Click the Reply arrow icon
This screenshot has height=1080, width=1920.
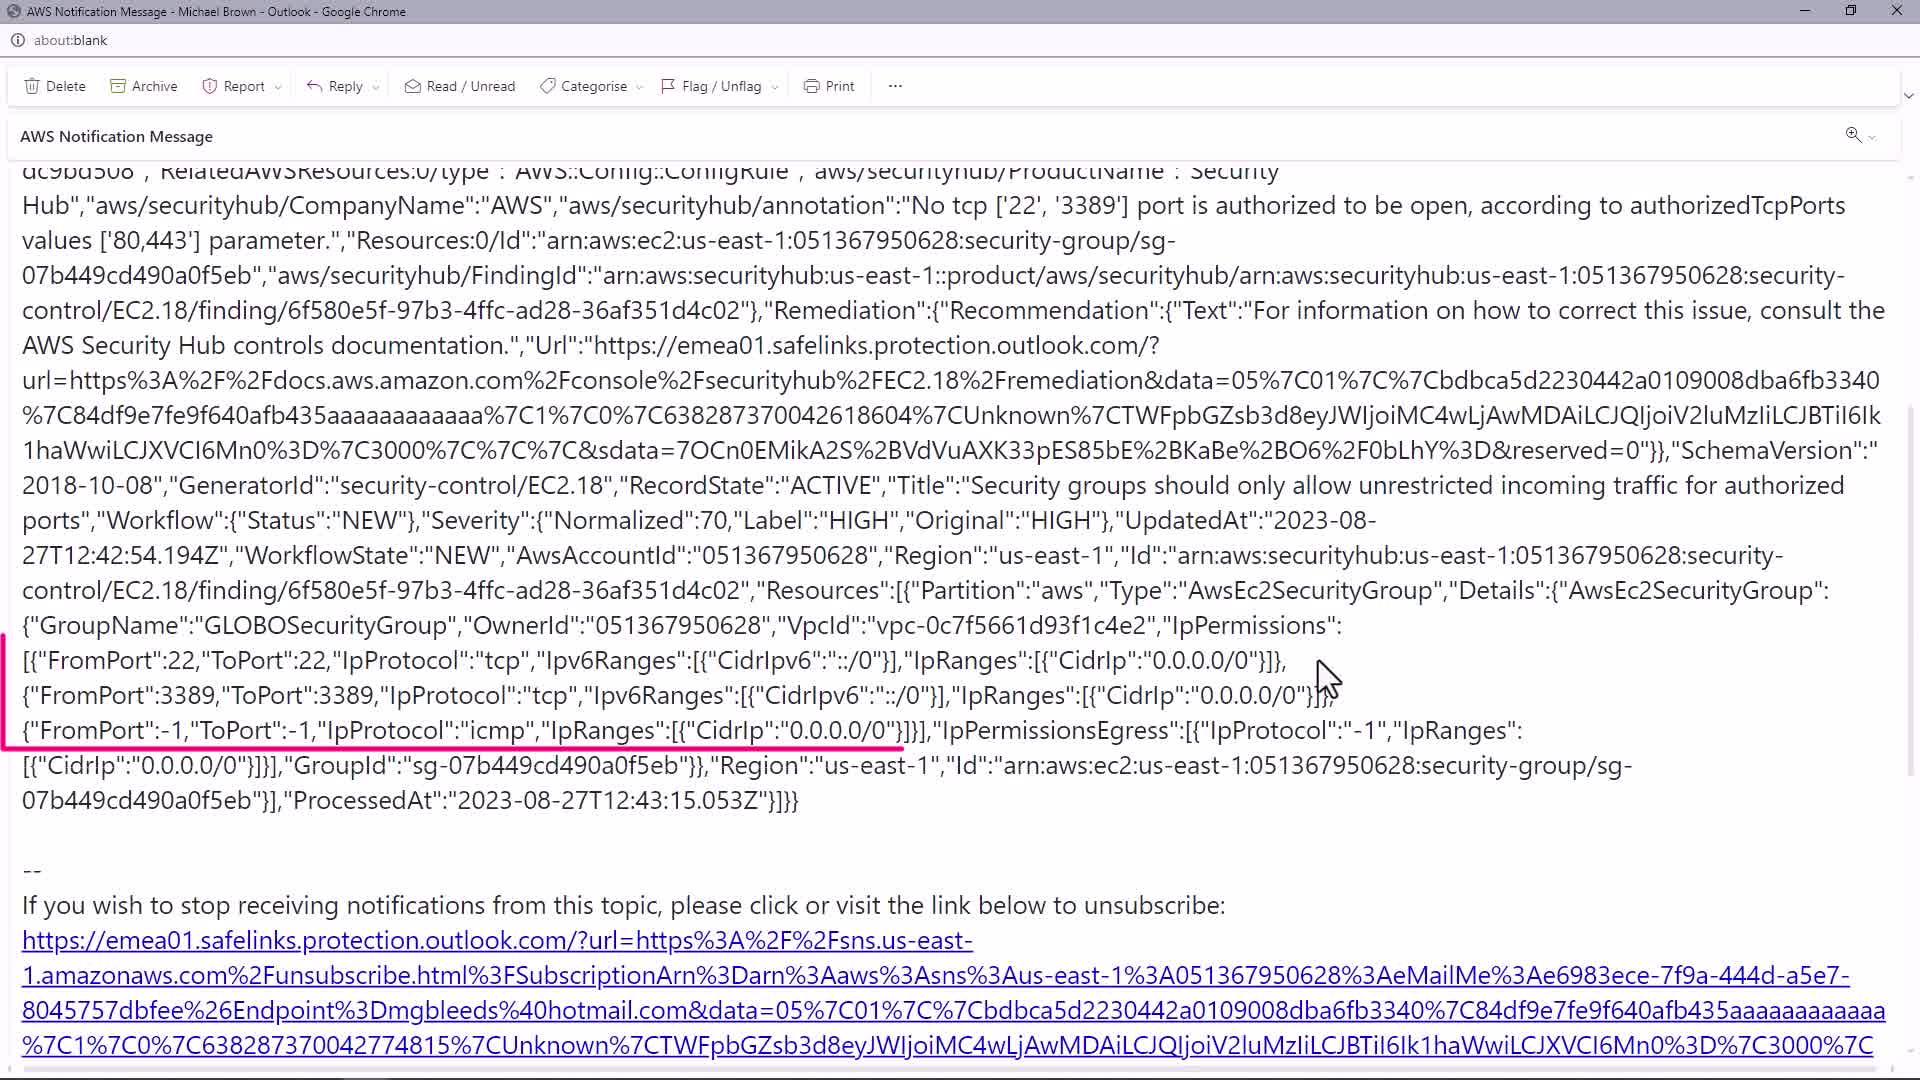click(314, 86)
